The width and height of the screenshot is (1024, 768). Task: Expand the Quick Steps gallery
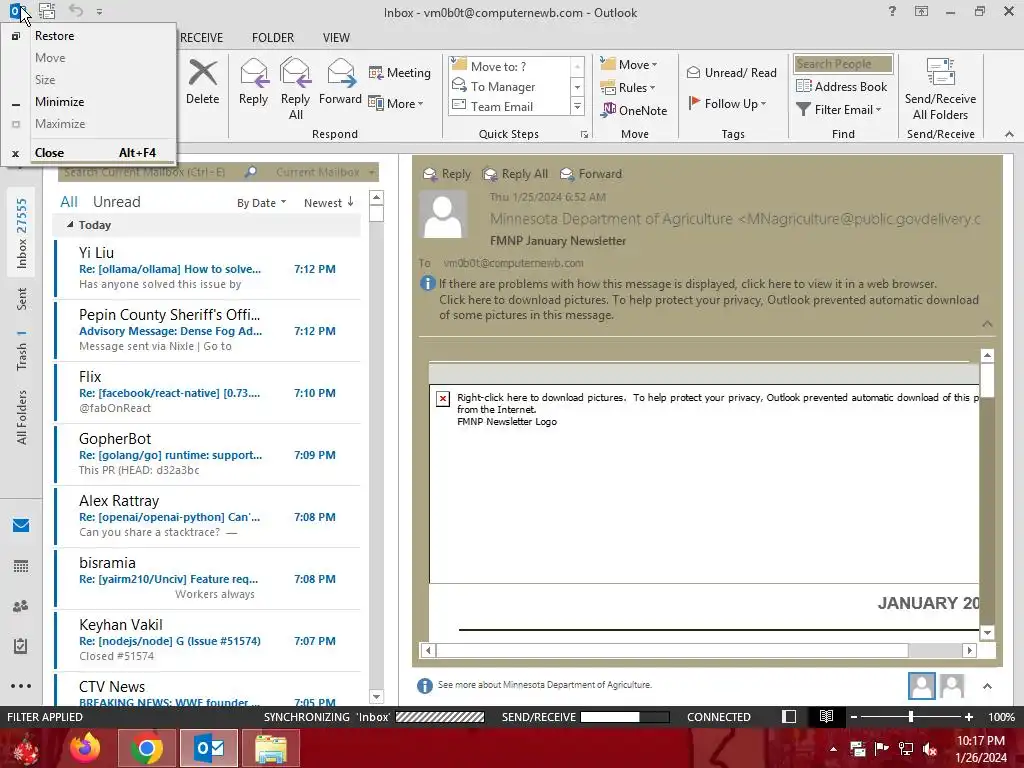(x=577, y=106)
